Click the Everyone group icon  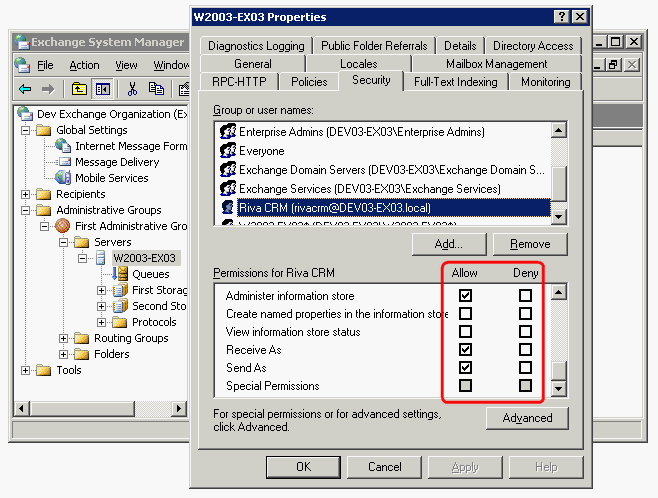[228, 151]
